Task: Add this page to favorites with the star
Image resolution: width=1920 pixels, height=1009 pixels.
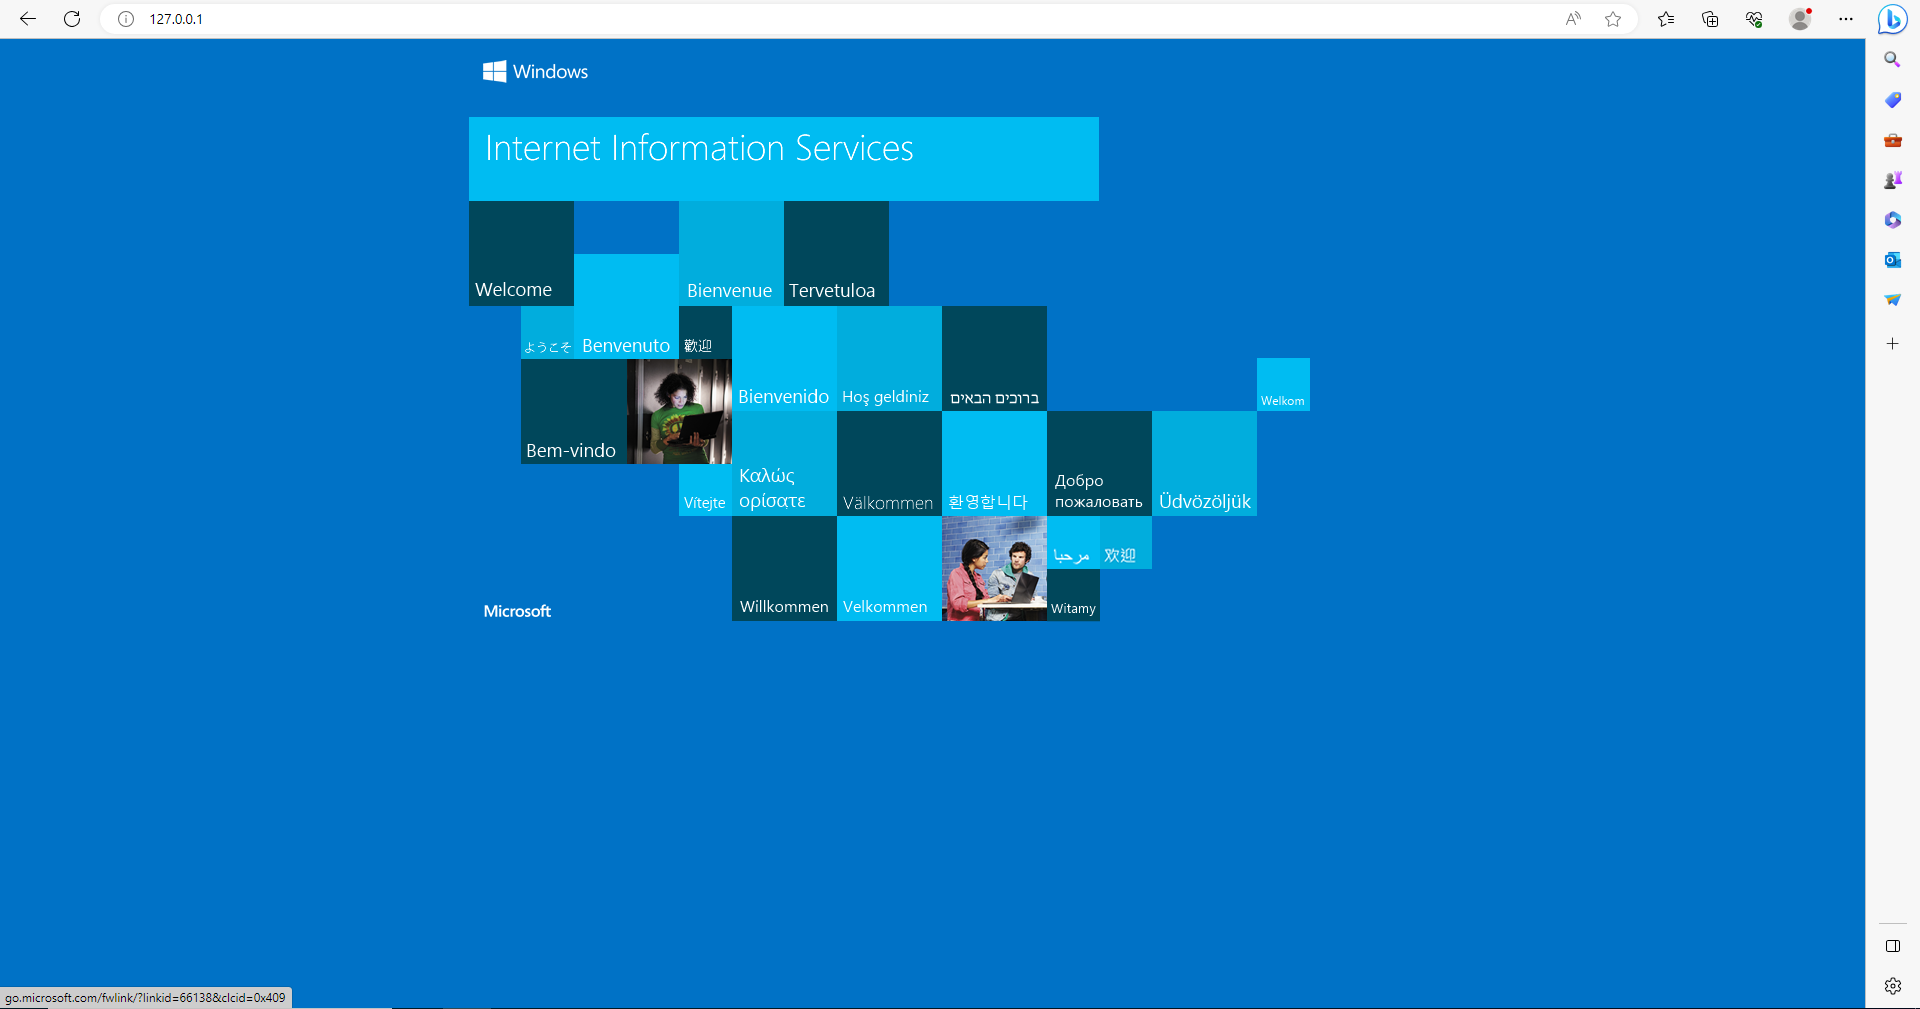Action: coord(1613,19)
